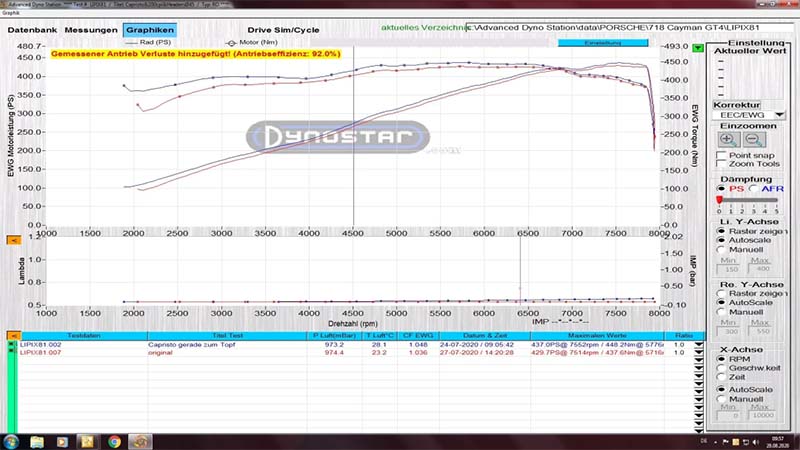Expand arrow for LIPIX81.007 row

[700, 353]
